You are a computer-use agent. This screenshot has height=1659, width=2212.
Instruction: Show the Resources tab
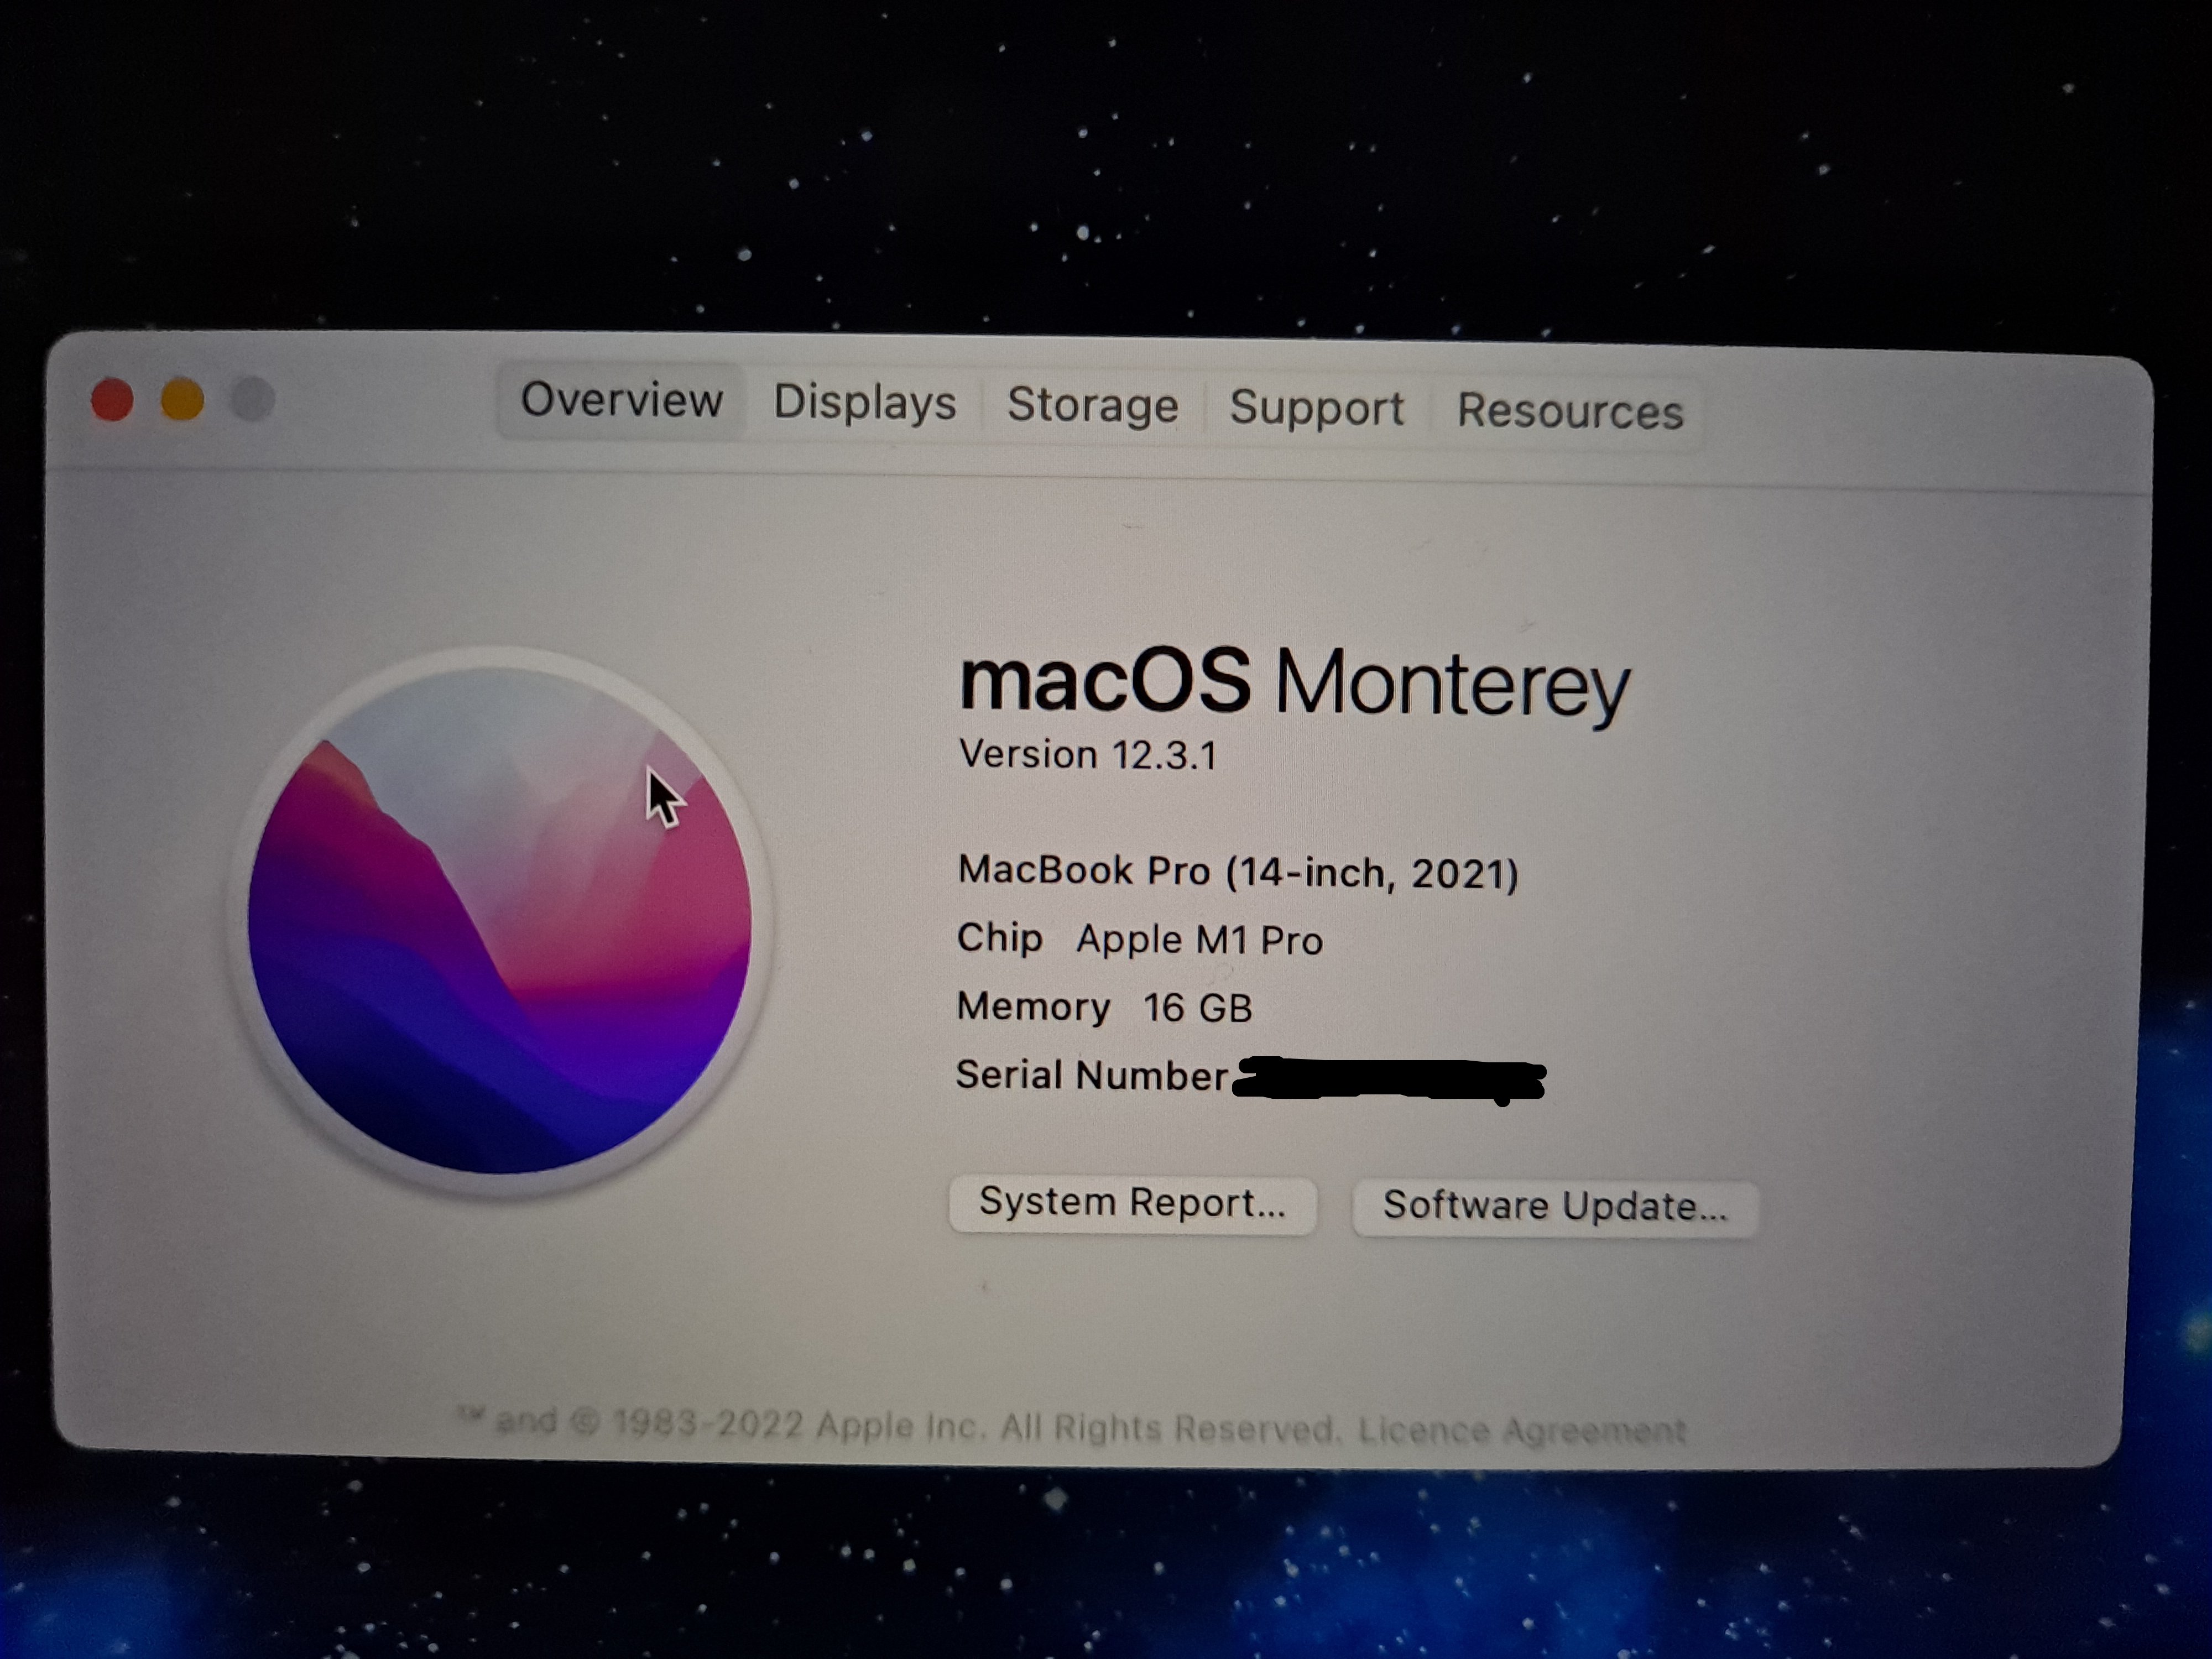1569,411
